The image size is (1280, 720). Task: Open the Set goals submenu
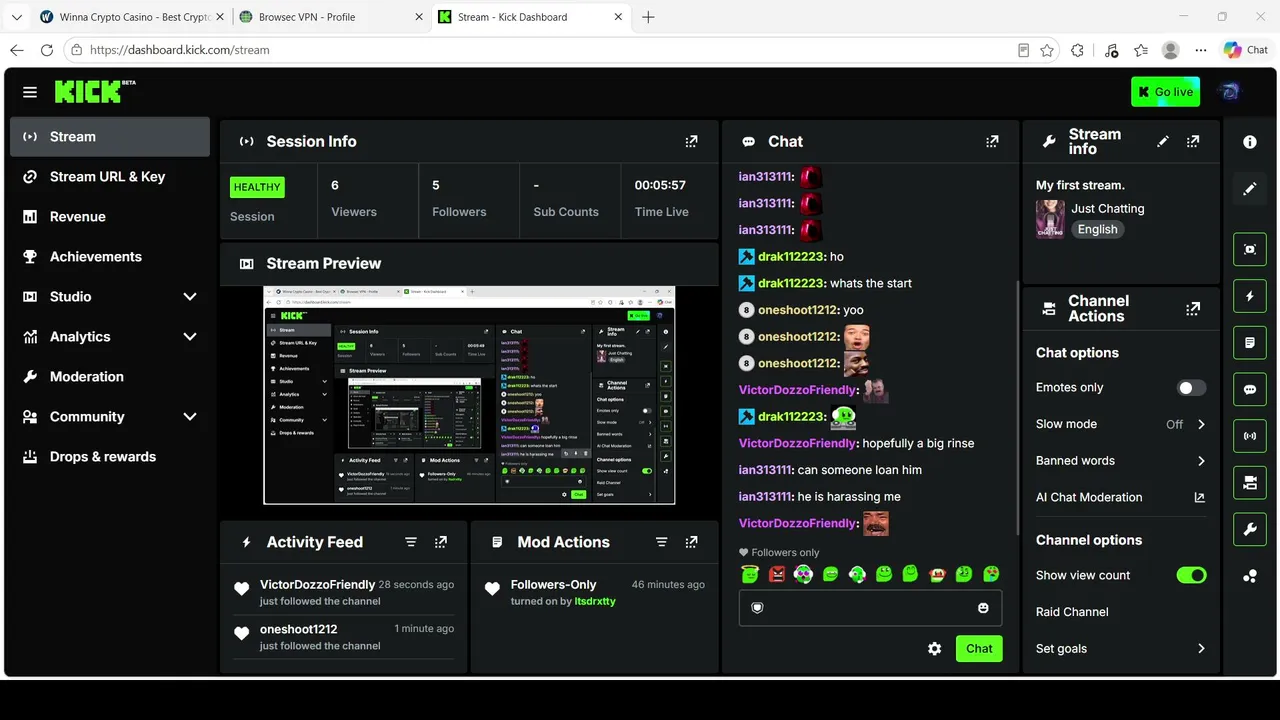pos(1121,648)
